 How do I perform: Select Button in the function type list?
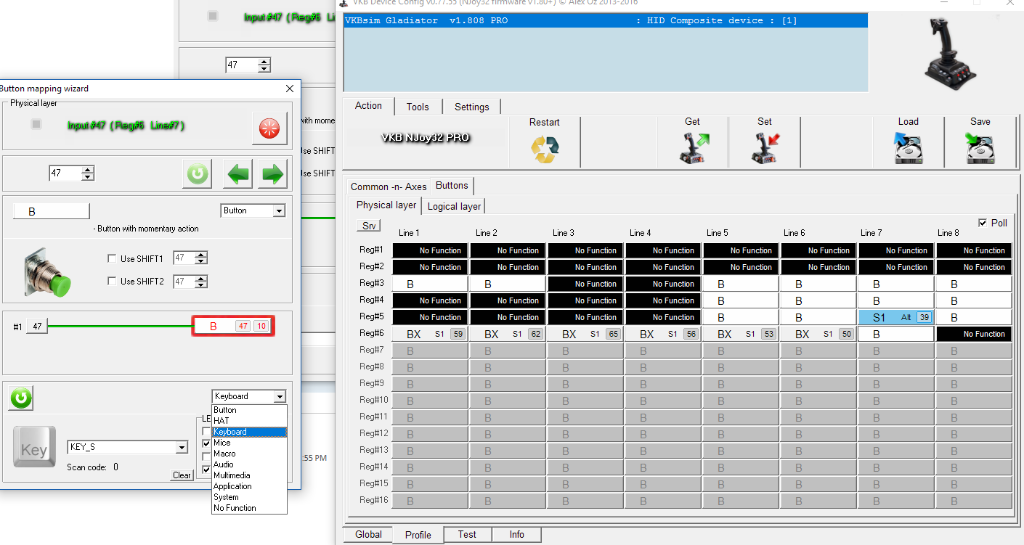click(x=249, y=410)
